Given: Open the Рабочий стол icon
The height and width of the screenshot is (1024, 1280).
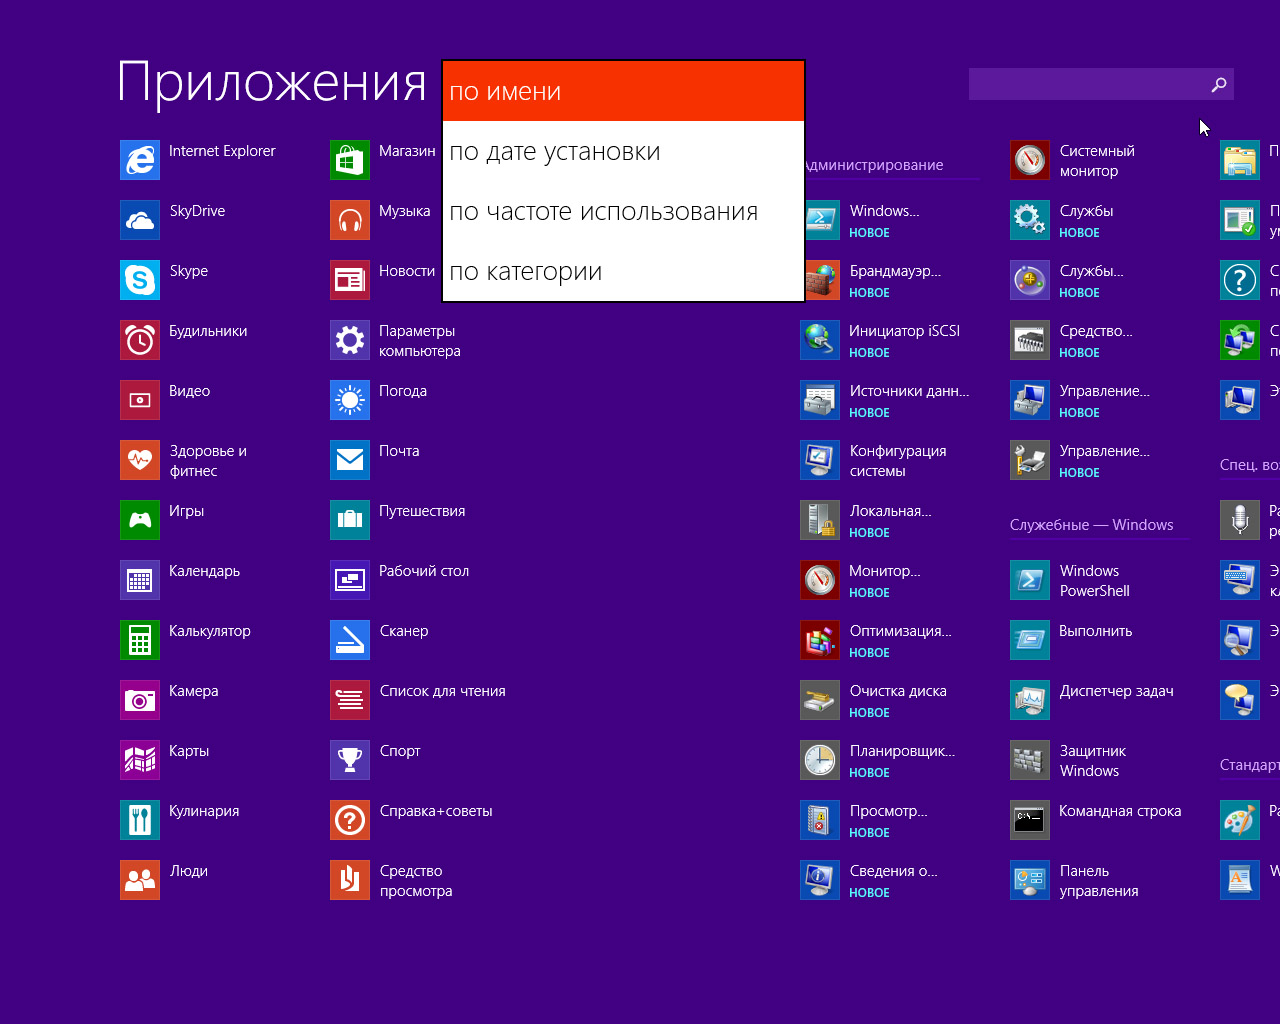Looking at the screenshot, I should pos(350,580).
